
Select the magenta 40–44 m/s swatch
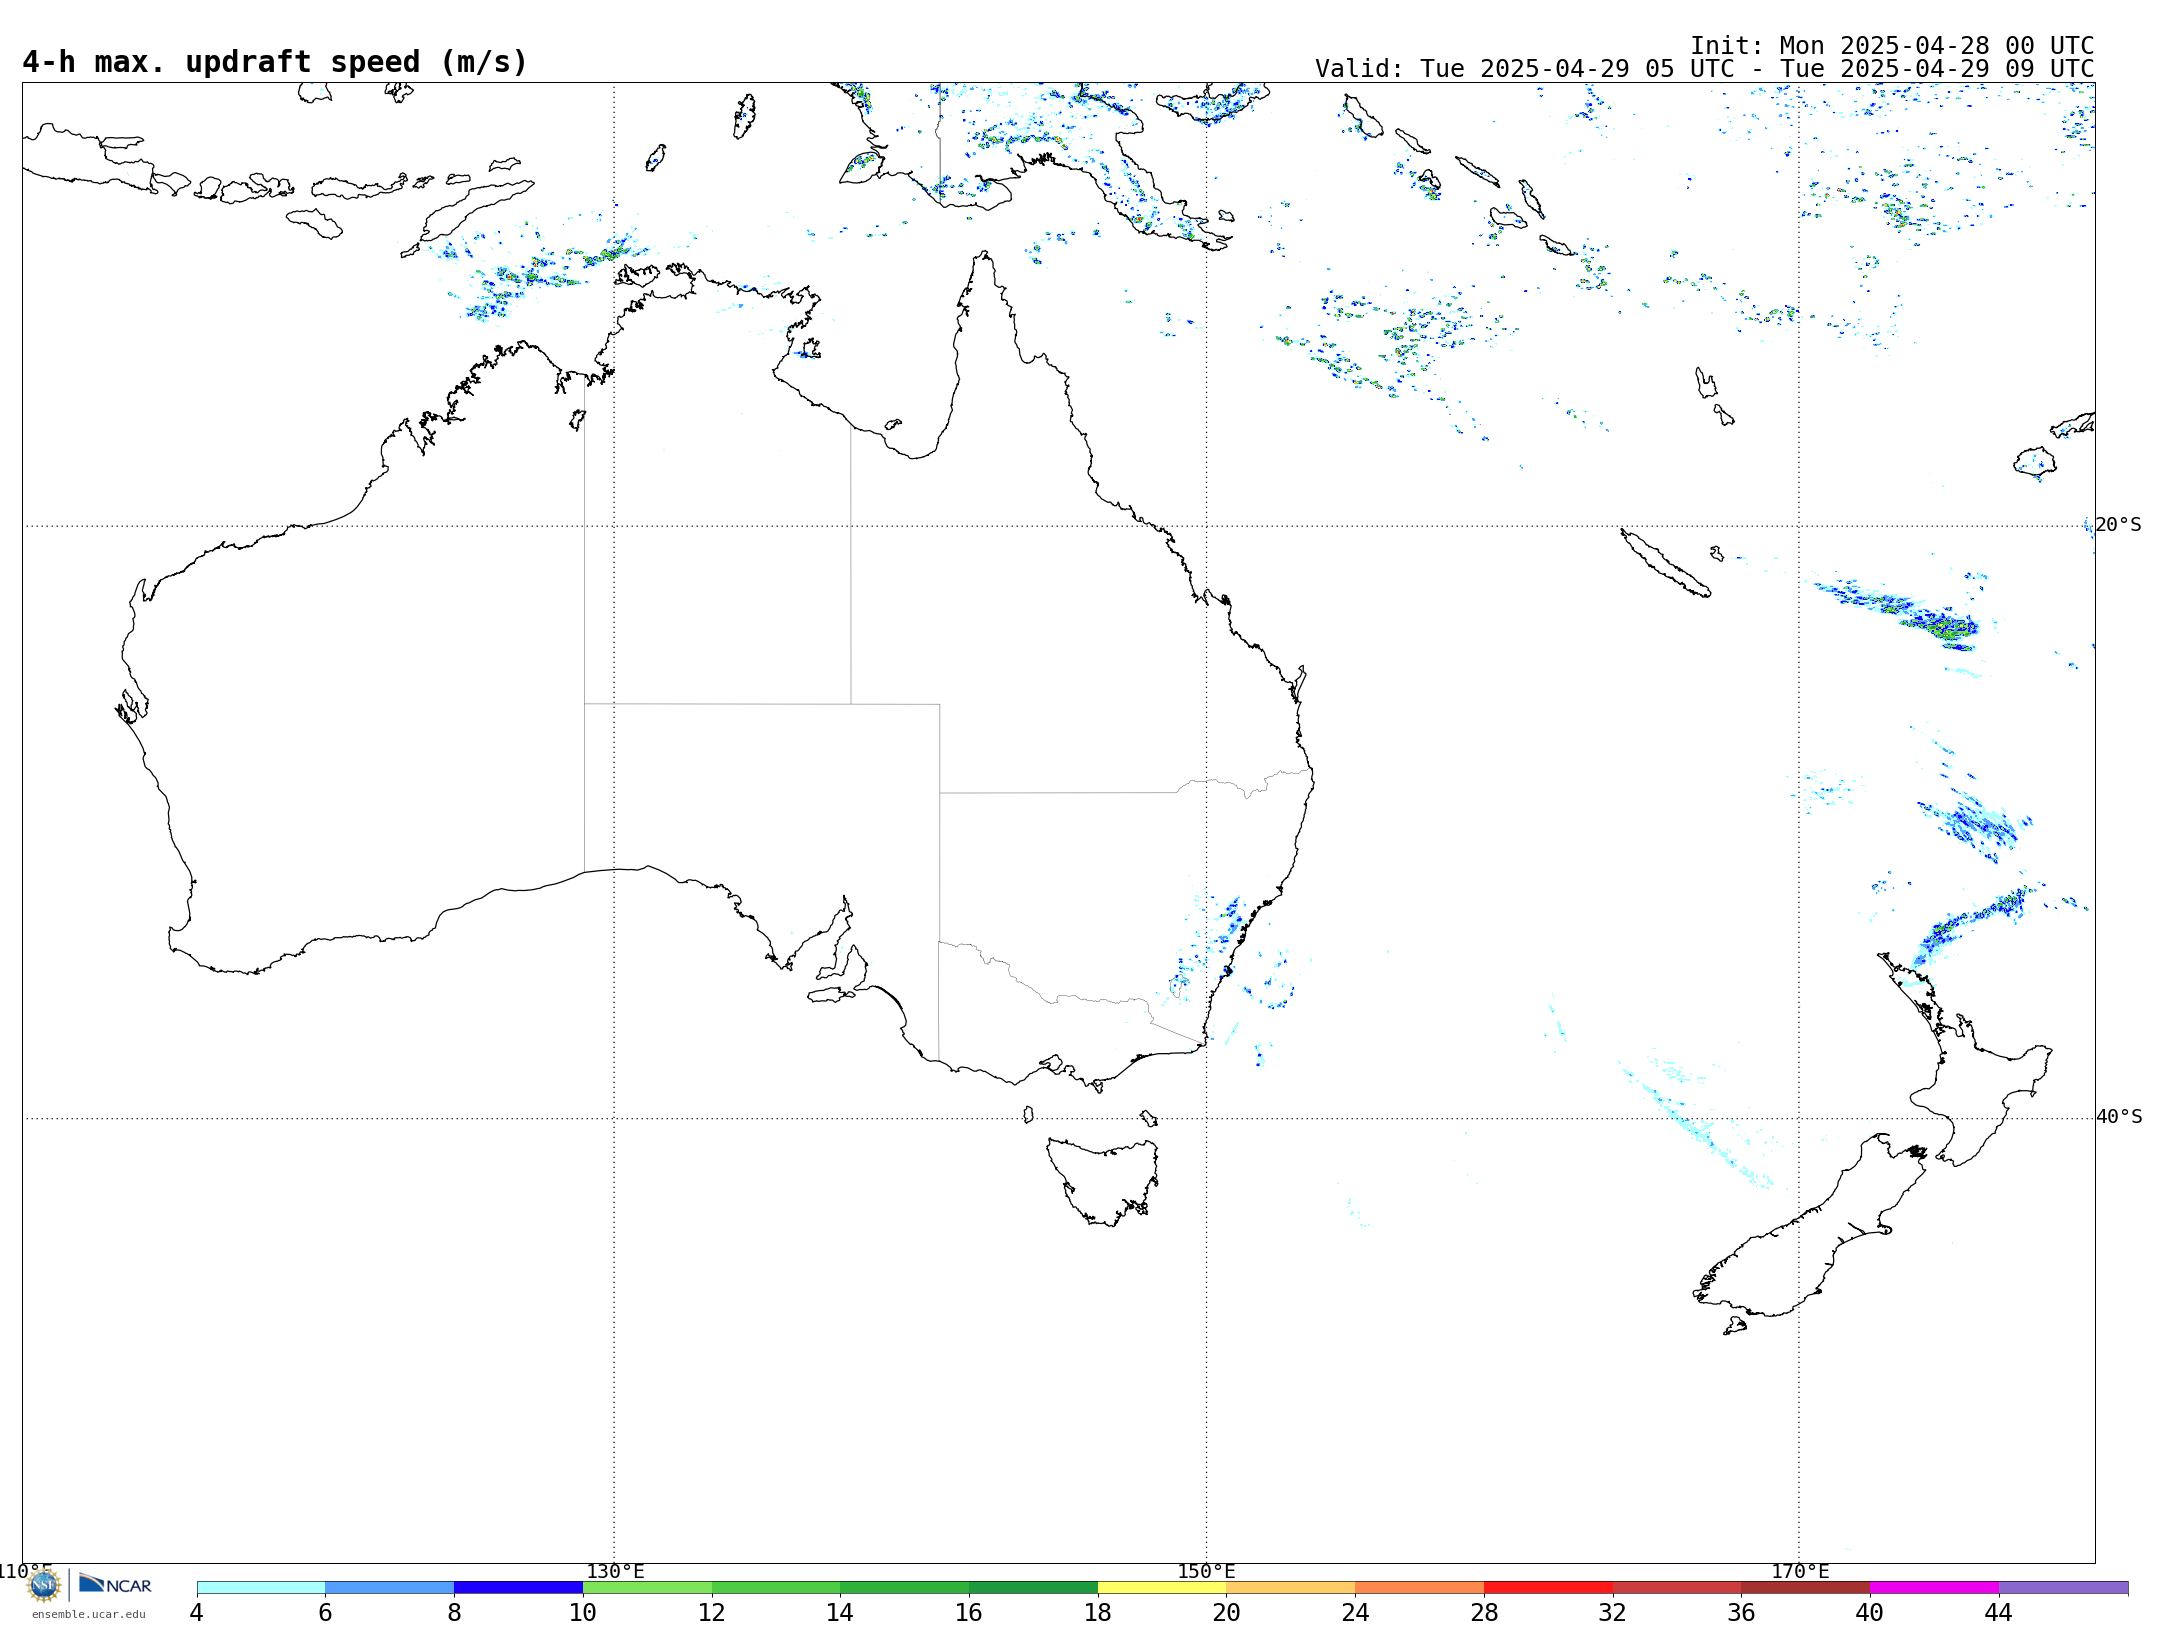[x=1934, y=1588]
